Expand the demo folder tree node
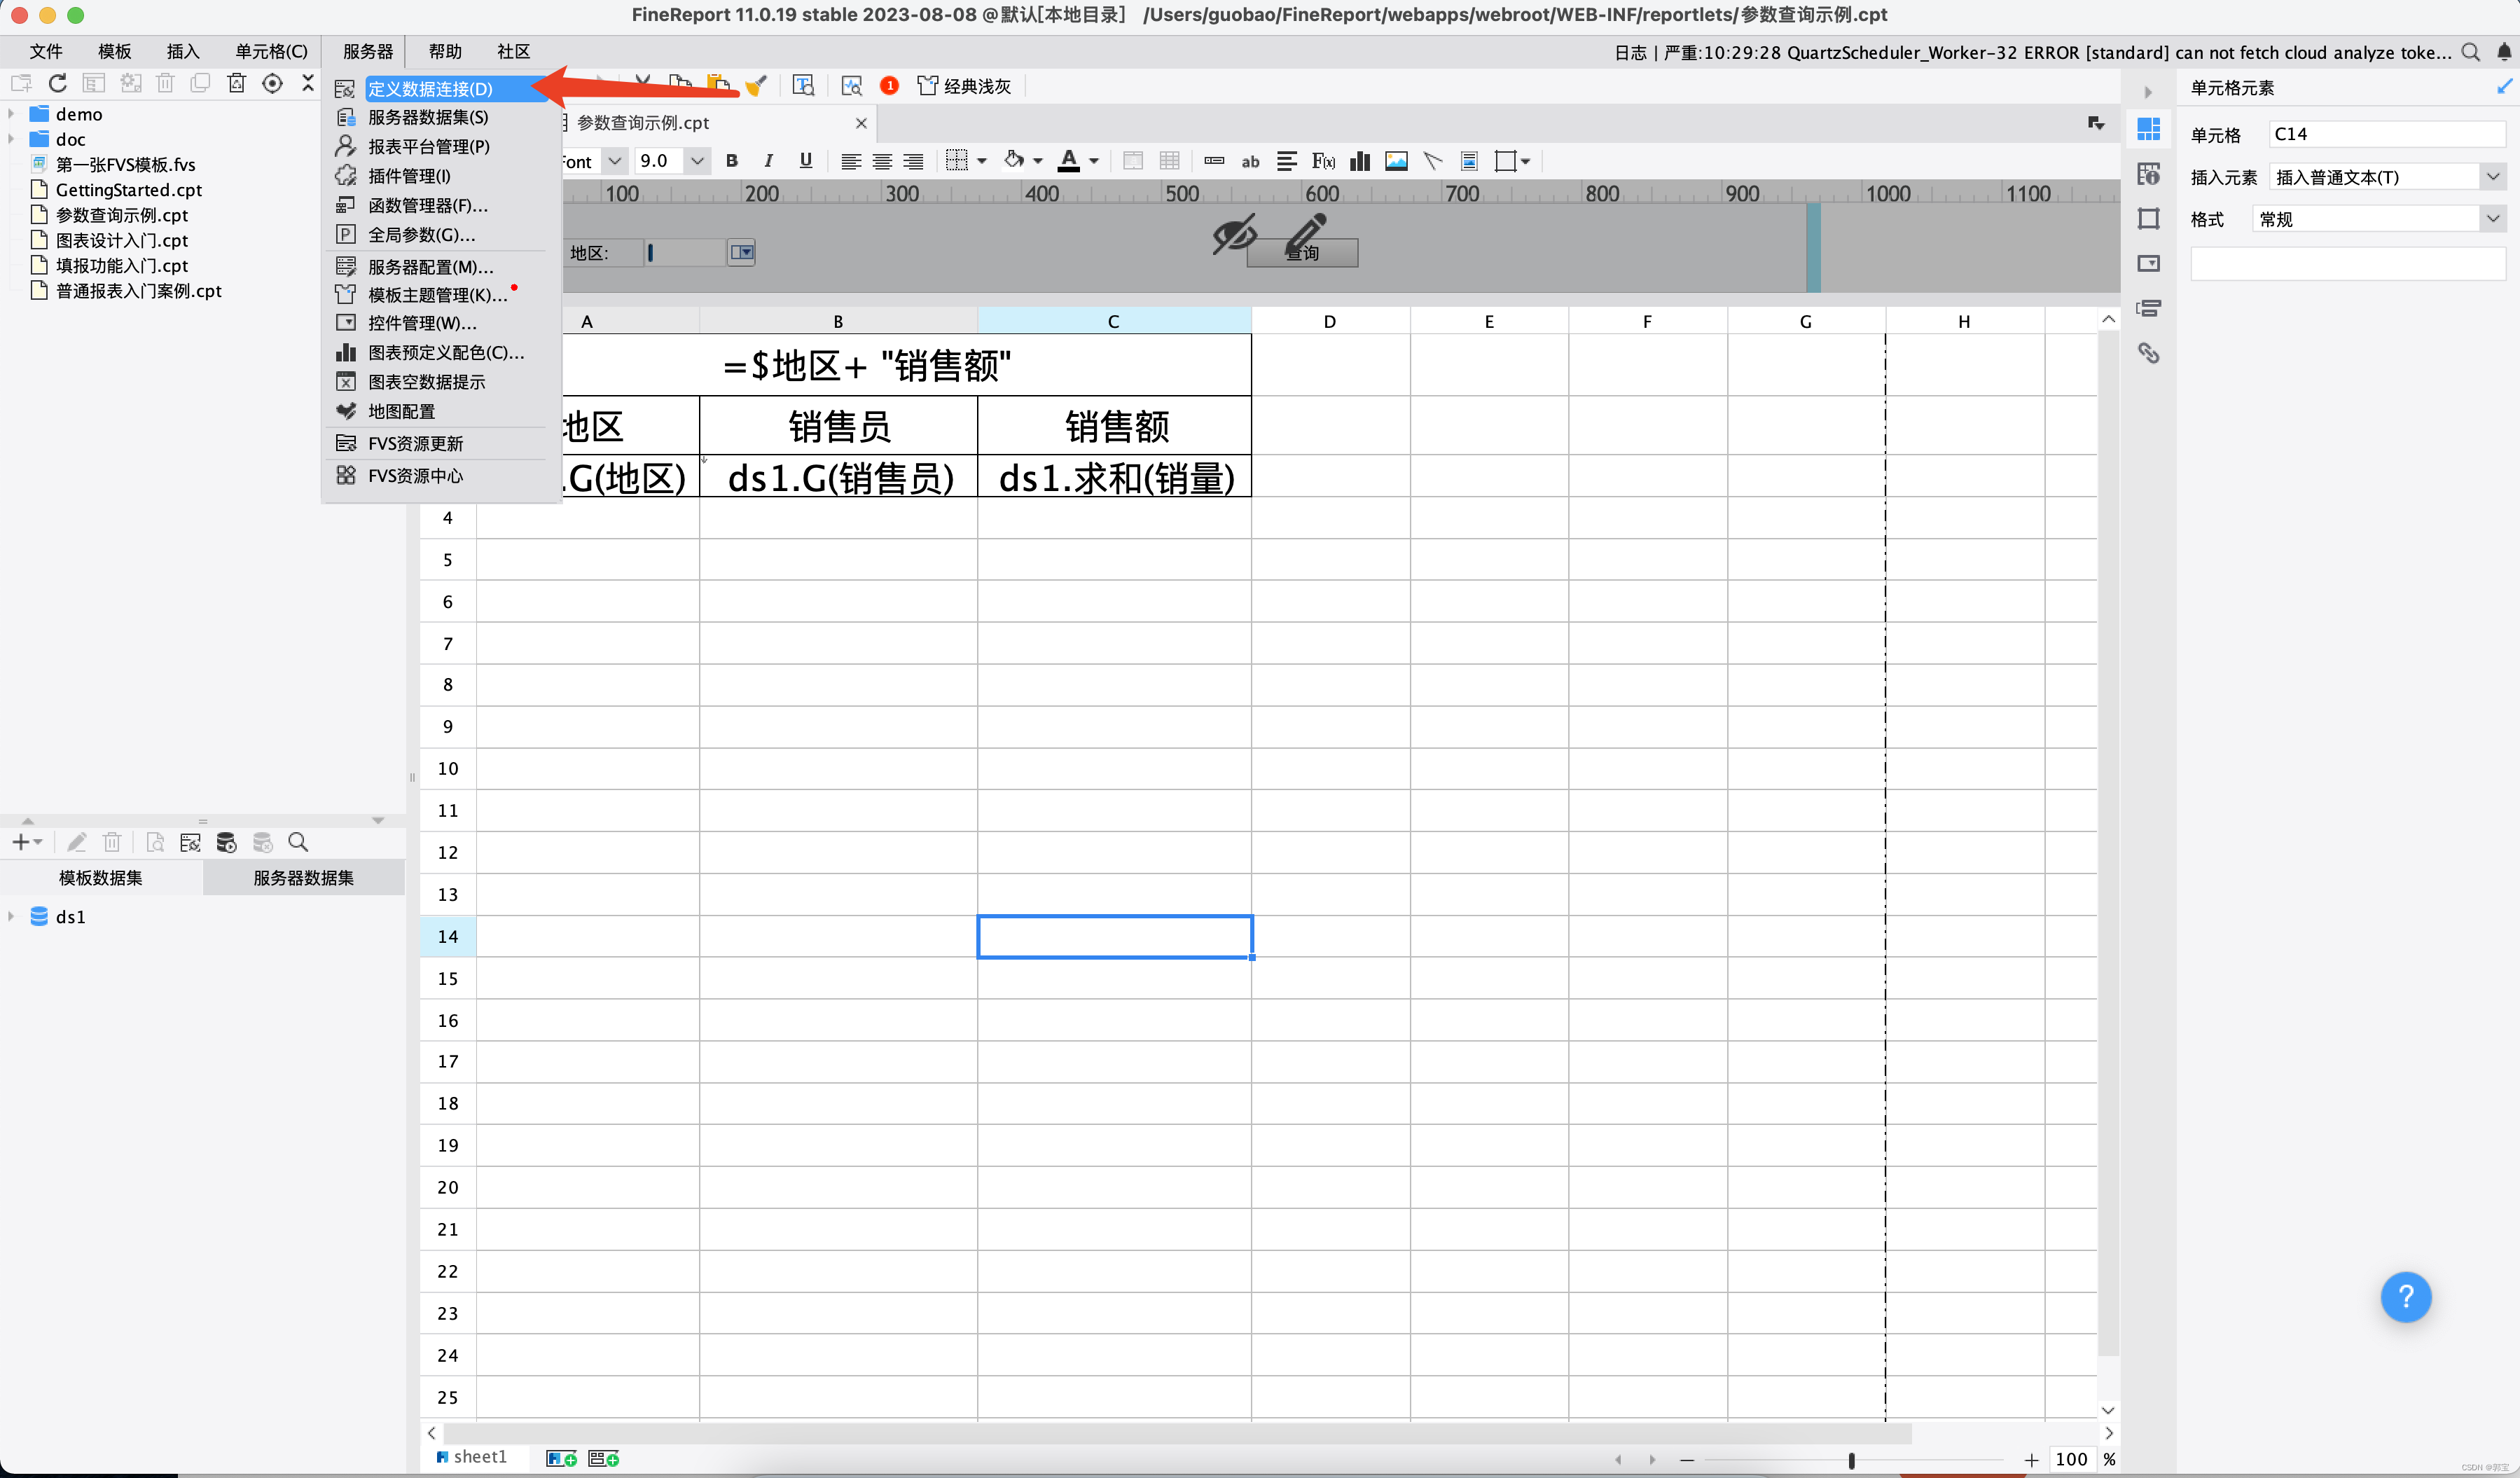 tap(11, 114)
